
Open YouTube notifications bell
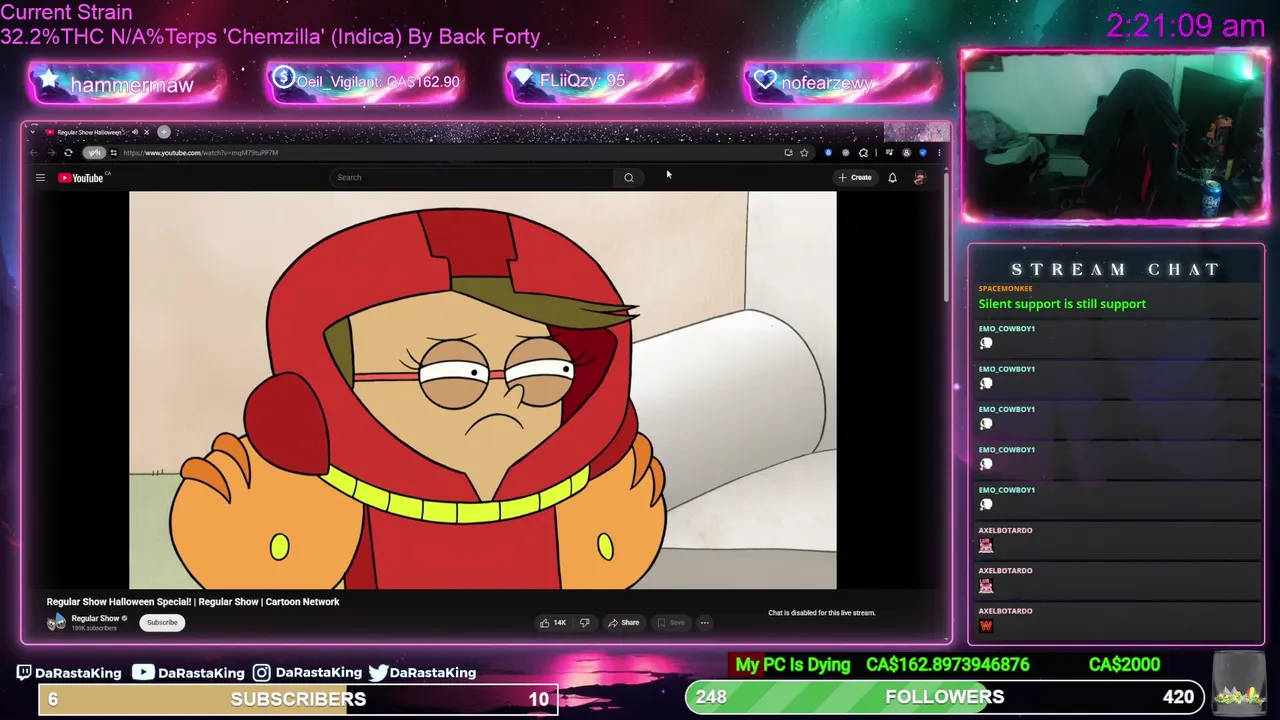(x=892, y=178)
